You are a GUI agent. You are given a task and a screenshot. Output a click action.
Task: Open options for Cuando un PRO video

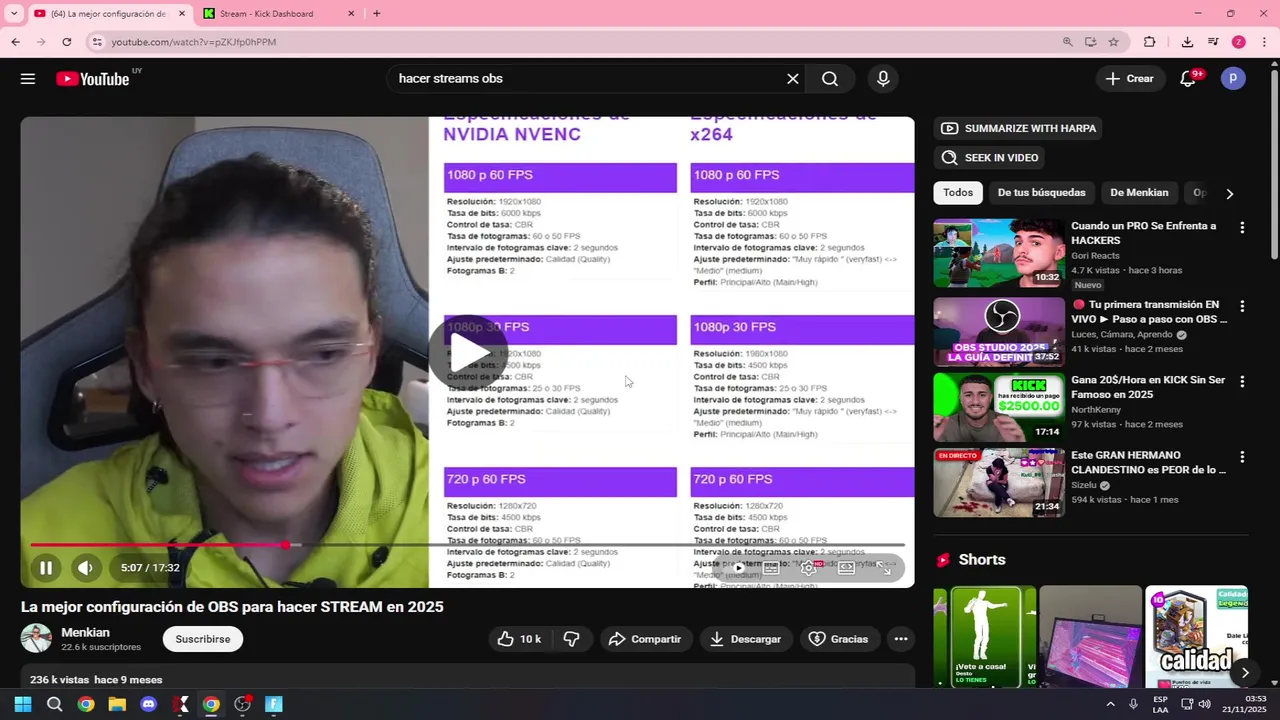(x=1242, y=228)
